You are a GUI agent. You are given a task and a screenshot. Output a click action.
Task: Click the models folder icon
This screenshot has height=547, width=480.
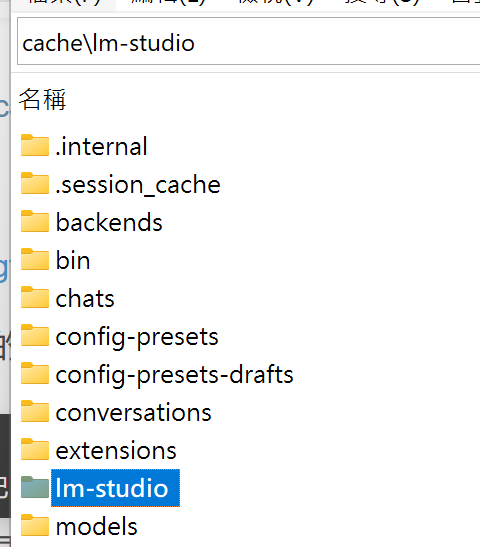[x=35, y=525]
